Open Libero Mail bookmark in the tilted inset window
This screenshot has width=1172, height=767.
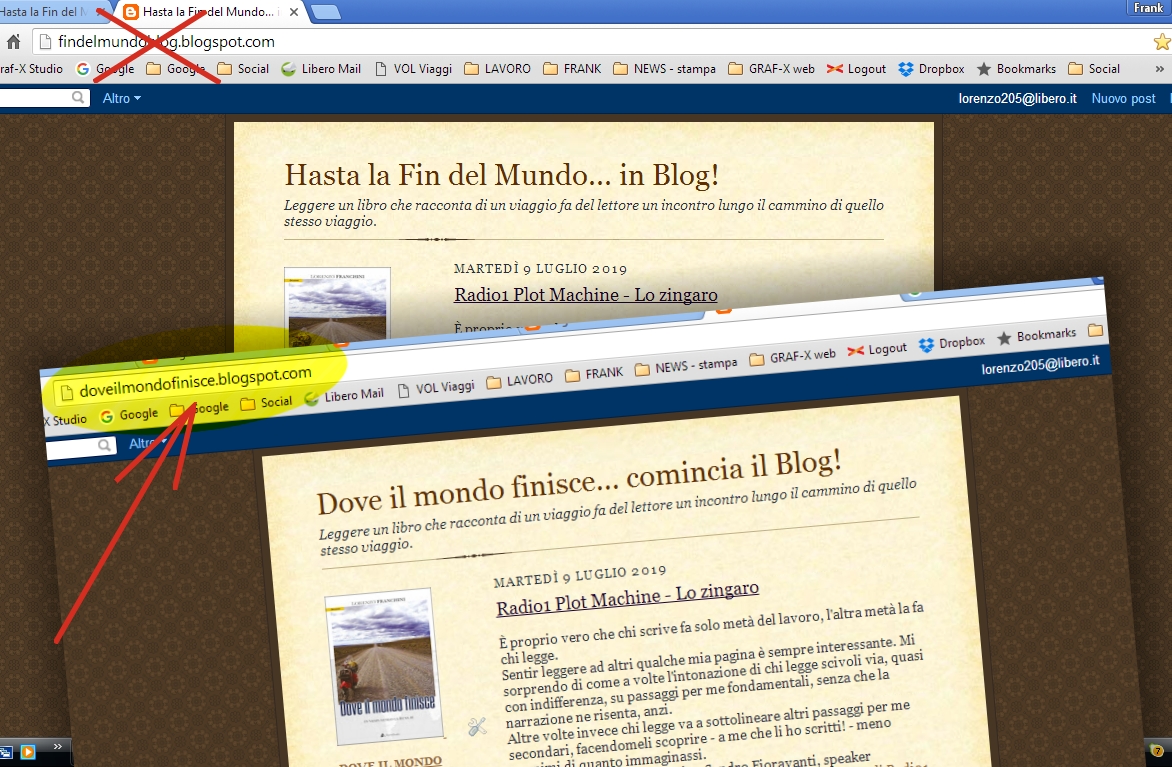coord(344,397)
